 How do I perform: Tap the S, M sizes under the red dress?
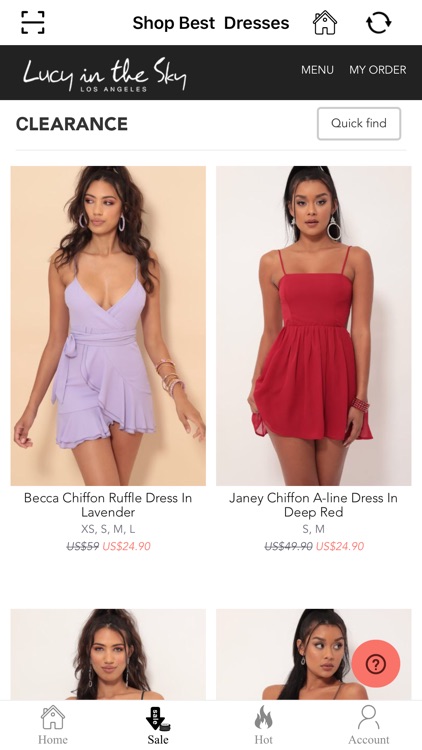(313, 529)
